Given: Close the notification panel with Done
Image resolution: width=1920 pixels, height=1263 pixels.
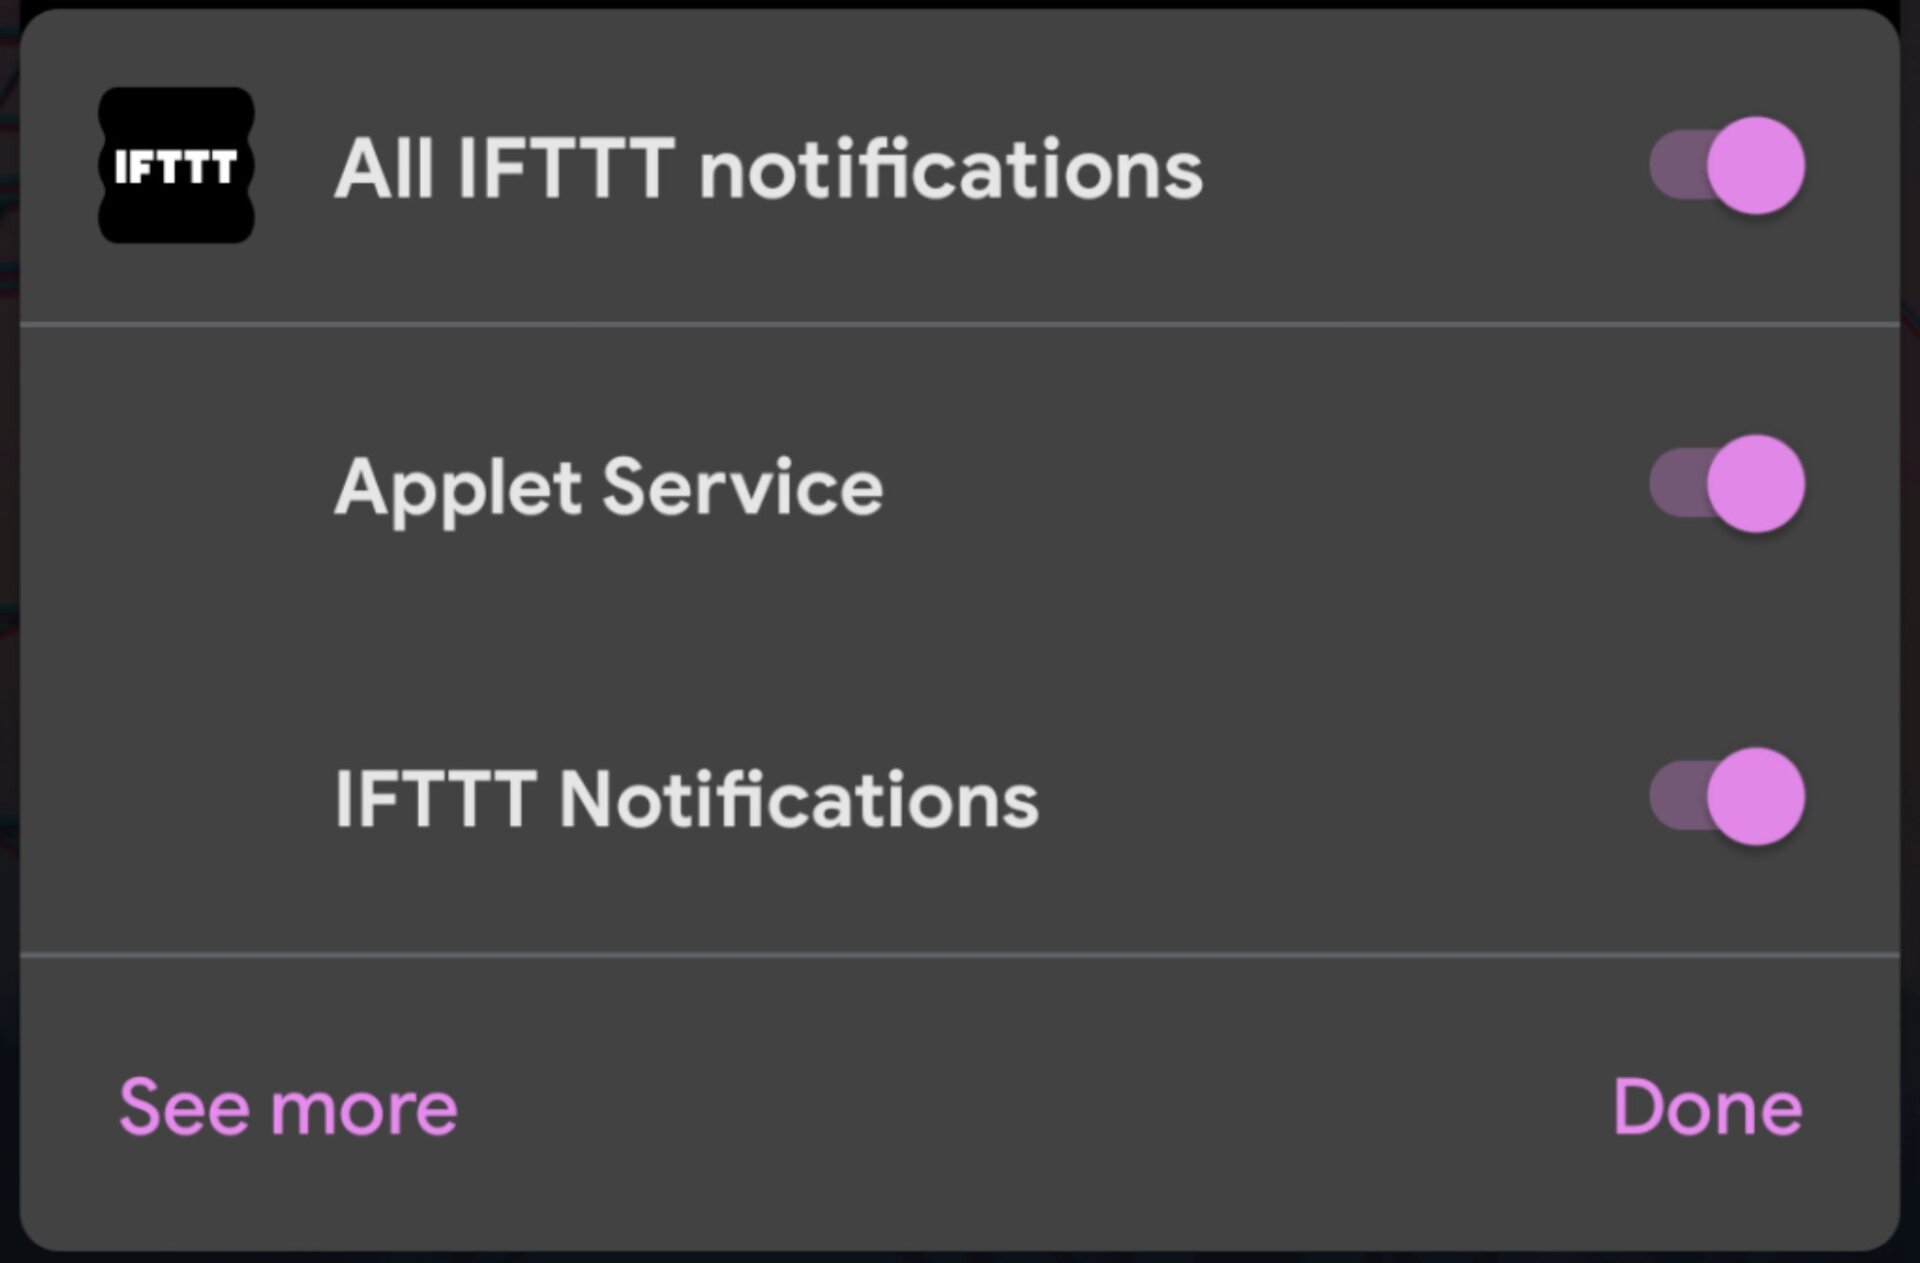Looking at the screenshot, I should [1707, 1107].
